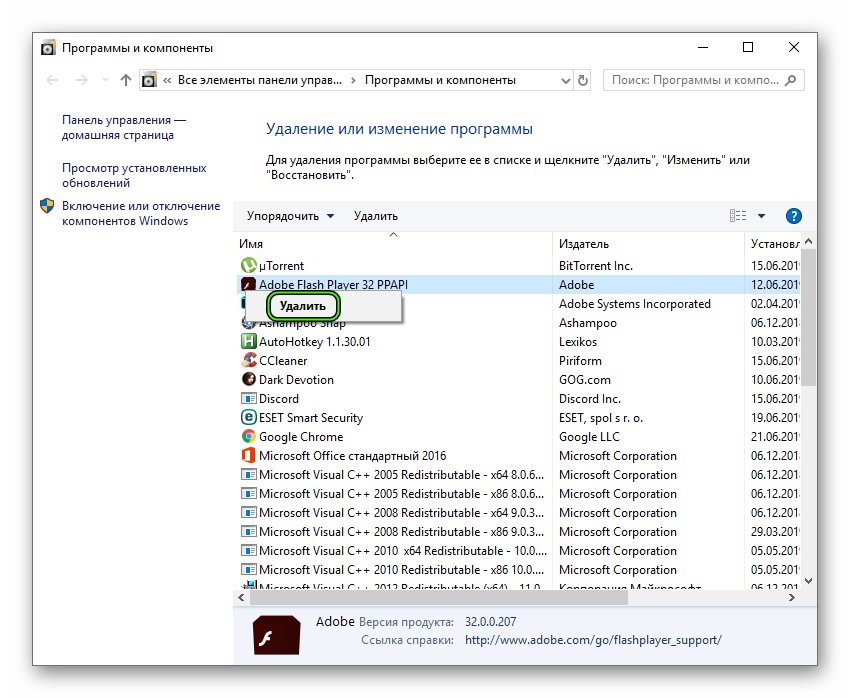Viewport: 850px width, 698px height.
Task: Click the Удалить toolbar button
Action: tap(375, 215)
